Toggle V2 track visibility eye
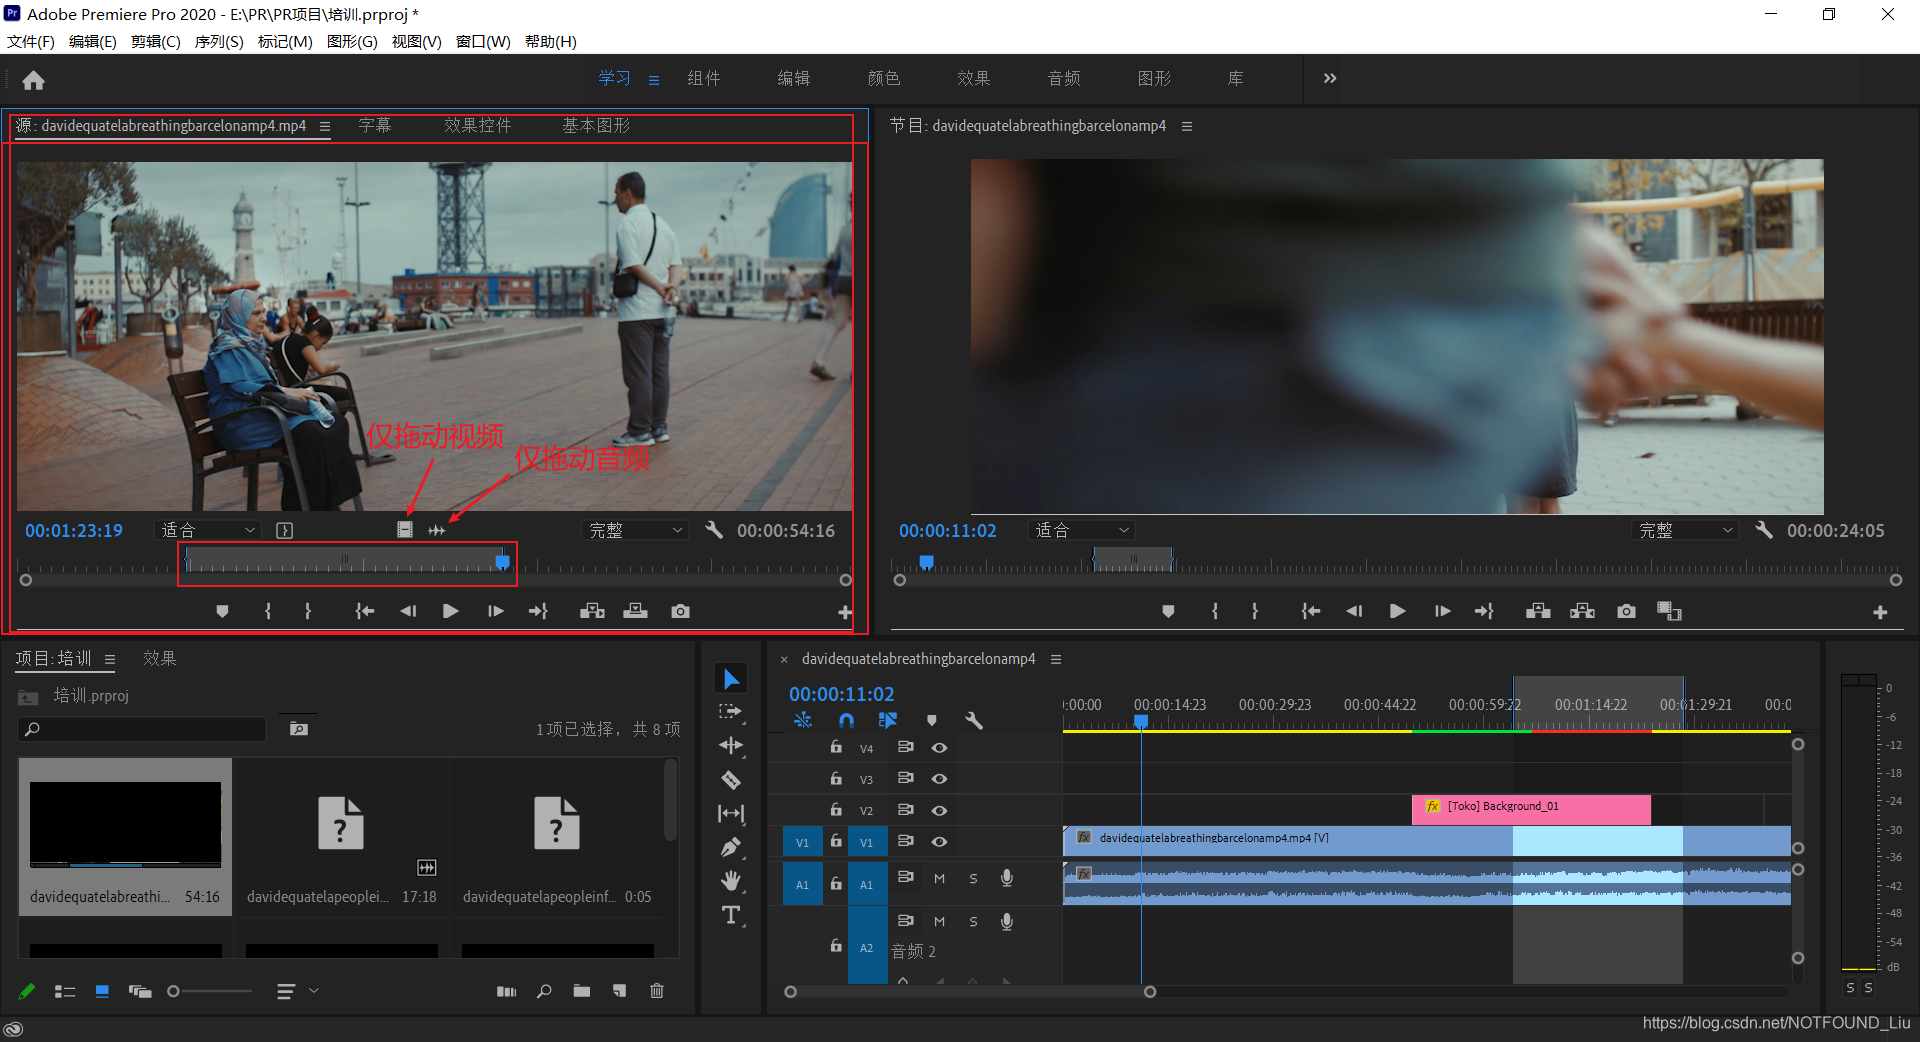The height and width of the screenshot is (1042, 1920). click(x=939, y=810)
